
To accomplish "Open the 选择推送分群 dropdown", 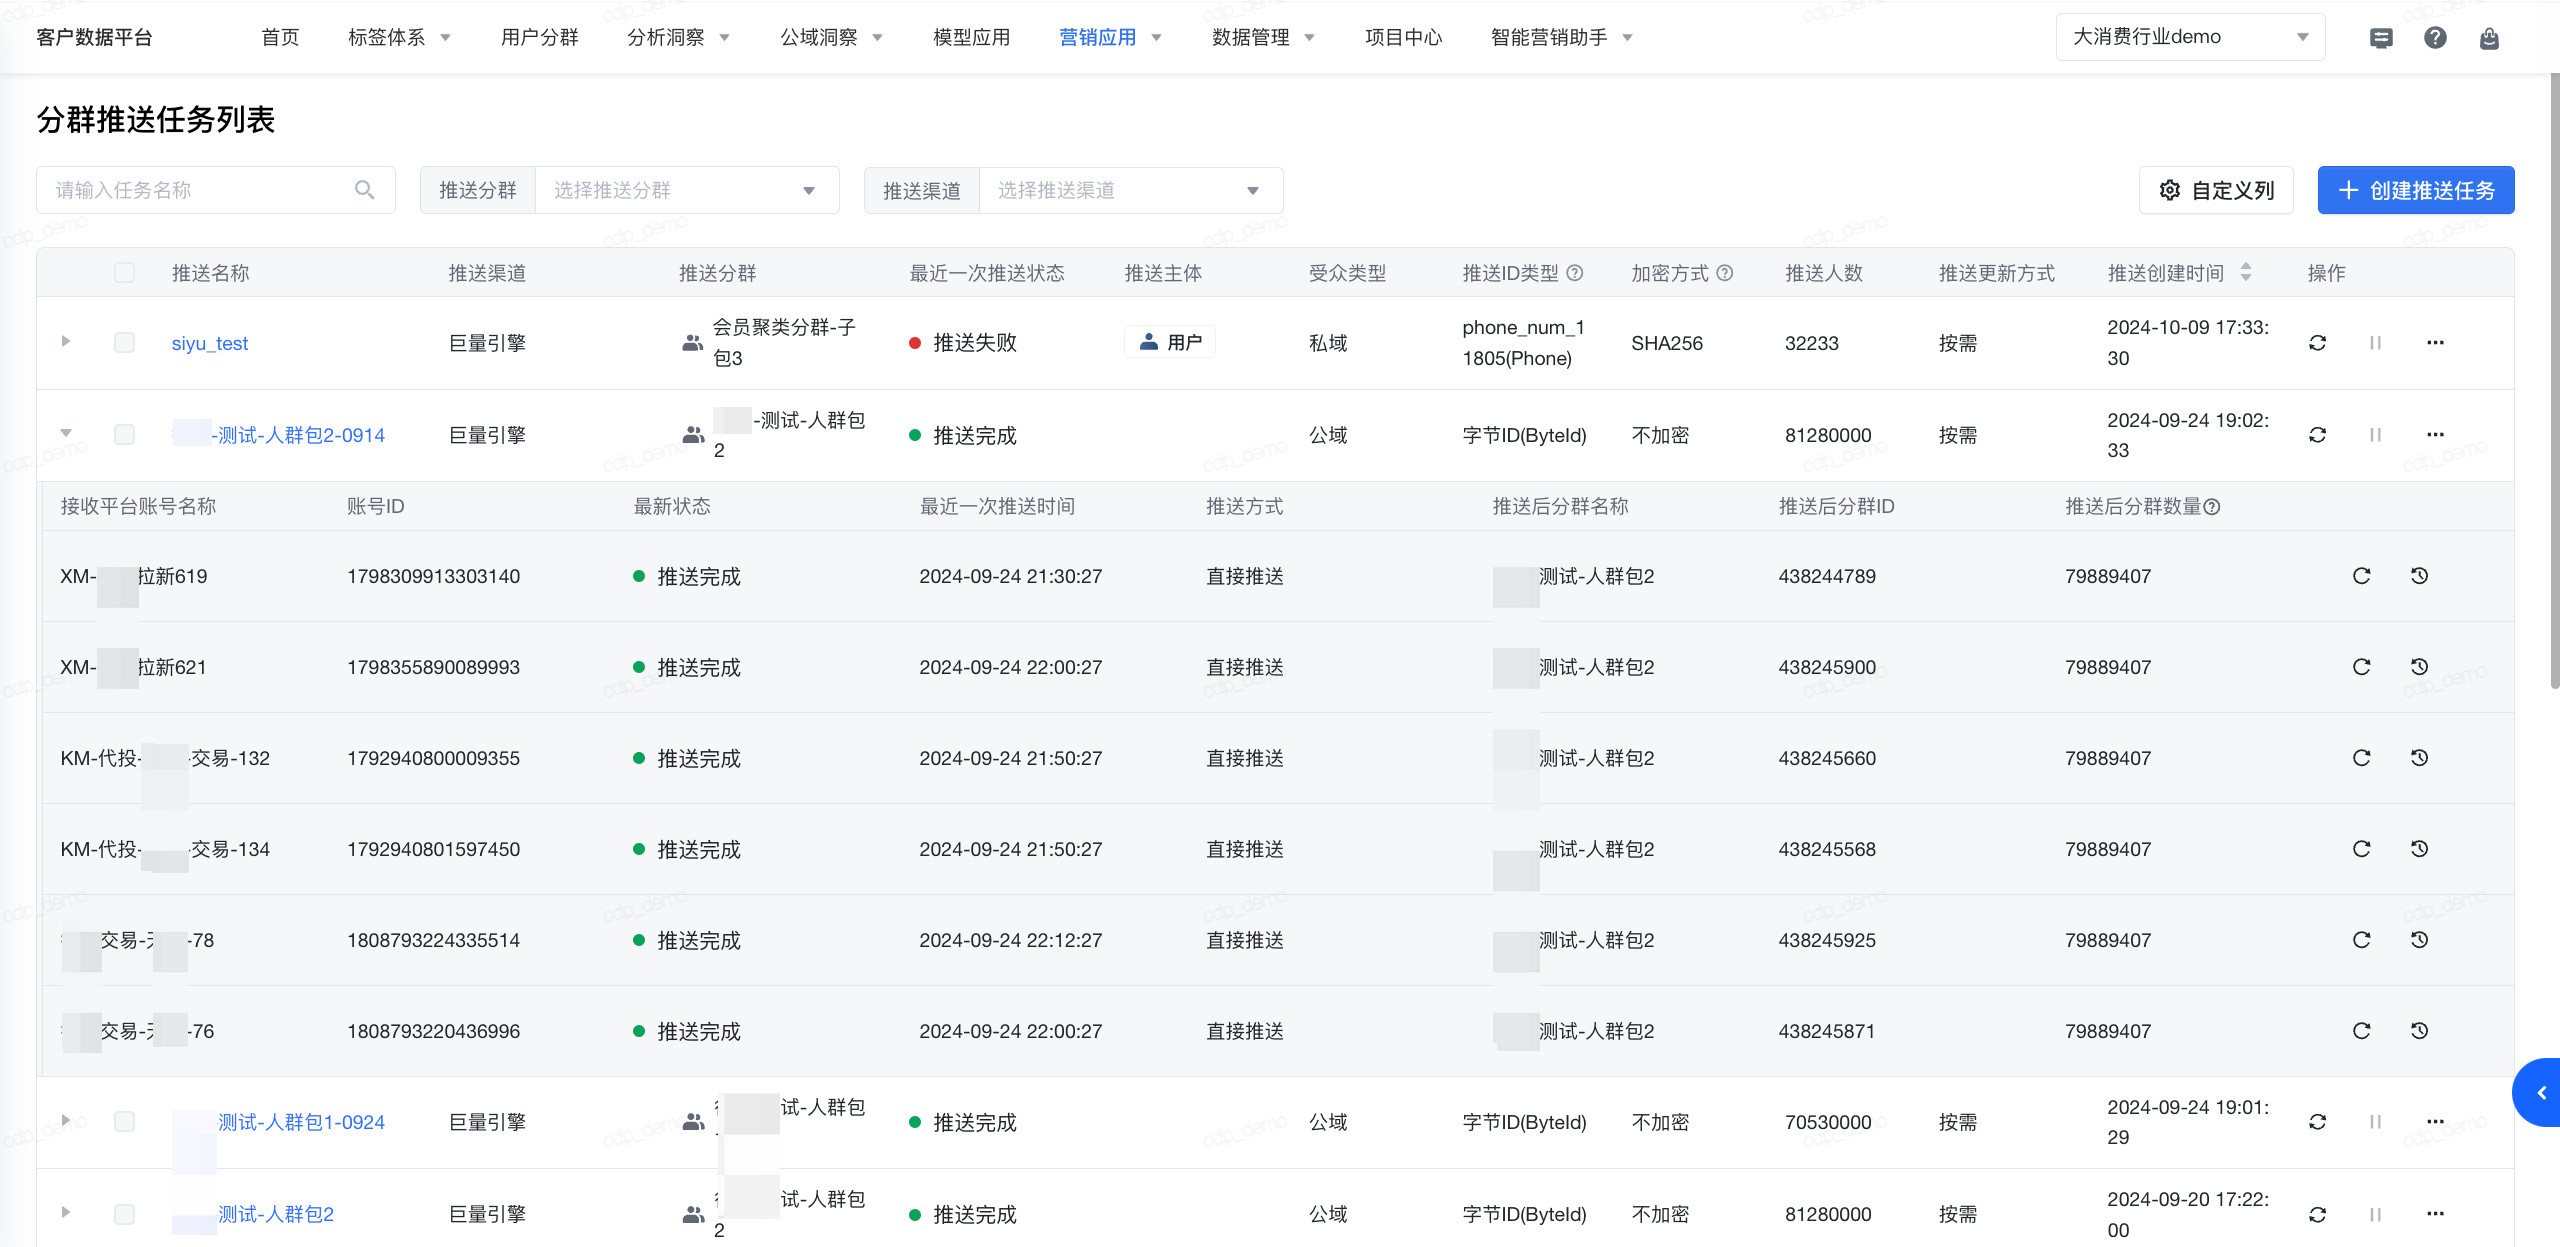I will (x=687, y=190).
